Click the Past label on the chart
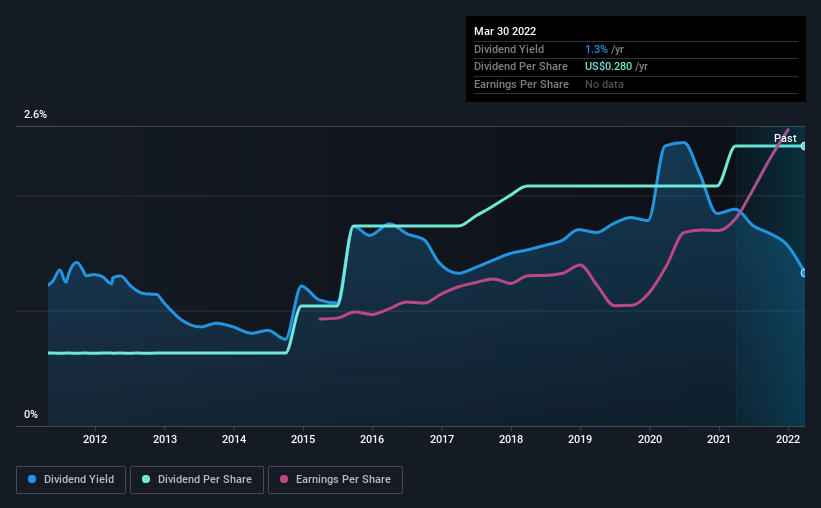 coord(785,138)
